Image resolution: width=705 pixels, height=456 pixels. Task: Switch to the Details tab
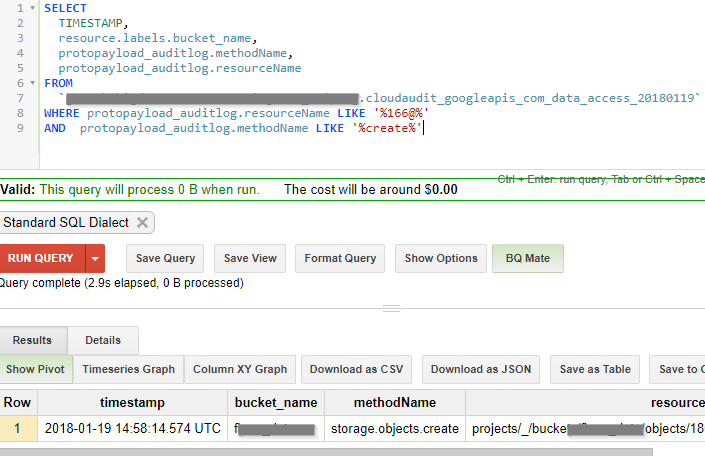tap(103, 340)
